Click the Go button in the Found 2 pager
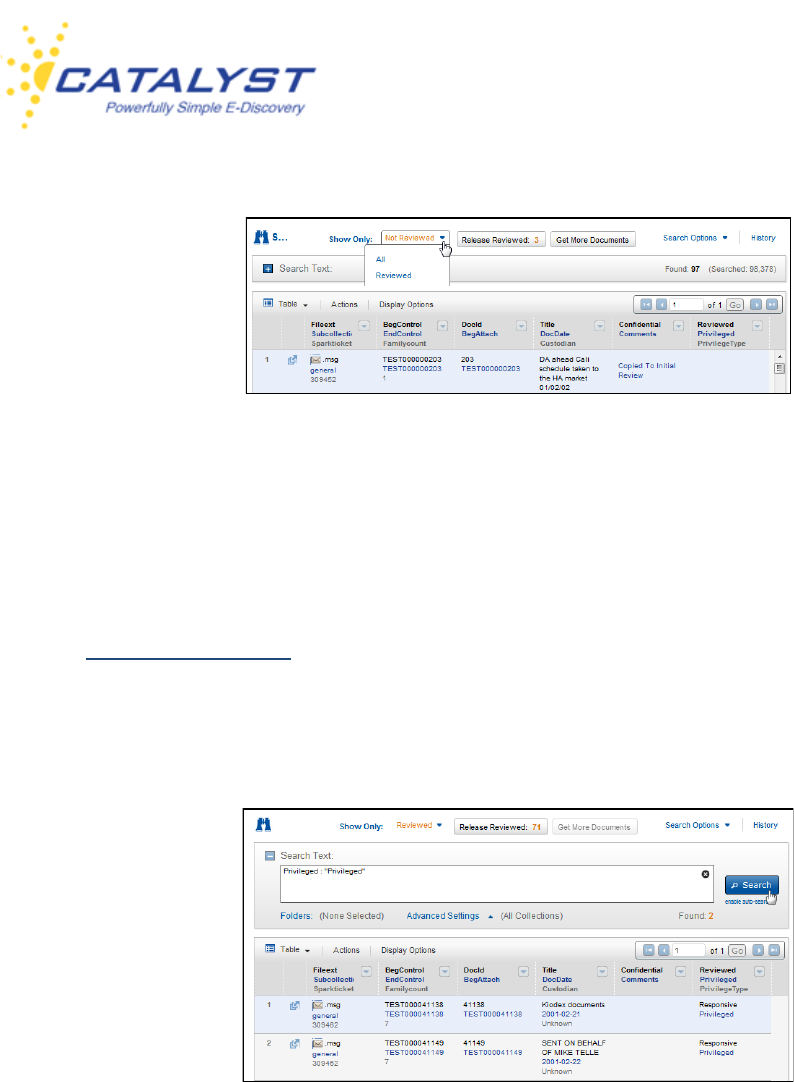Screen dimensions: 794x1082 tap(737, 950)
